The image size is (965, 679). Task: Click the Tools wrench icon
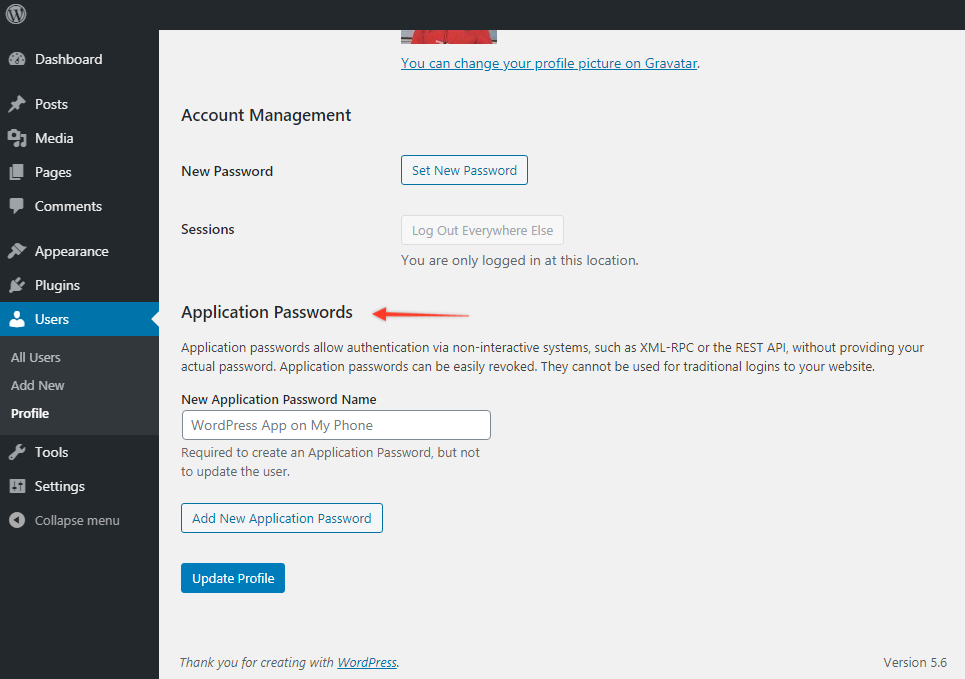17,452
